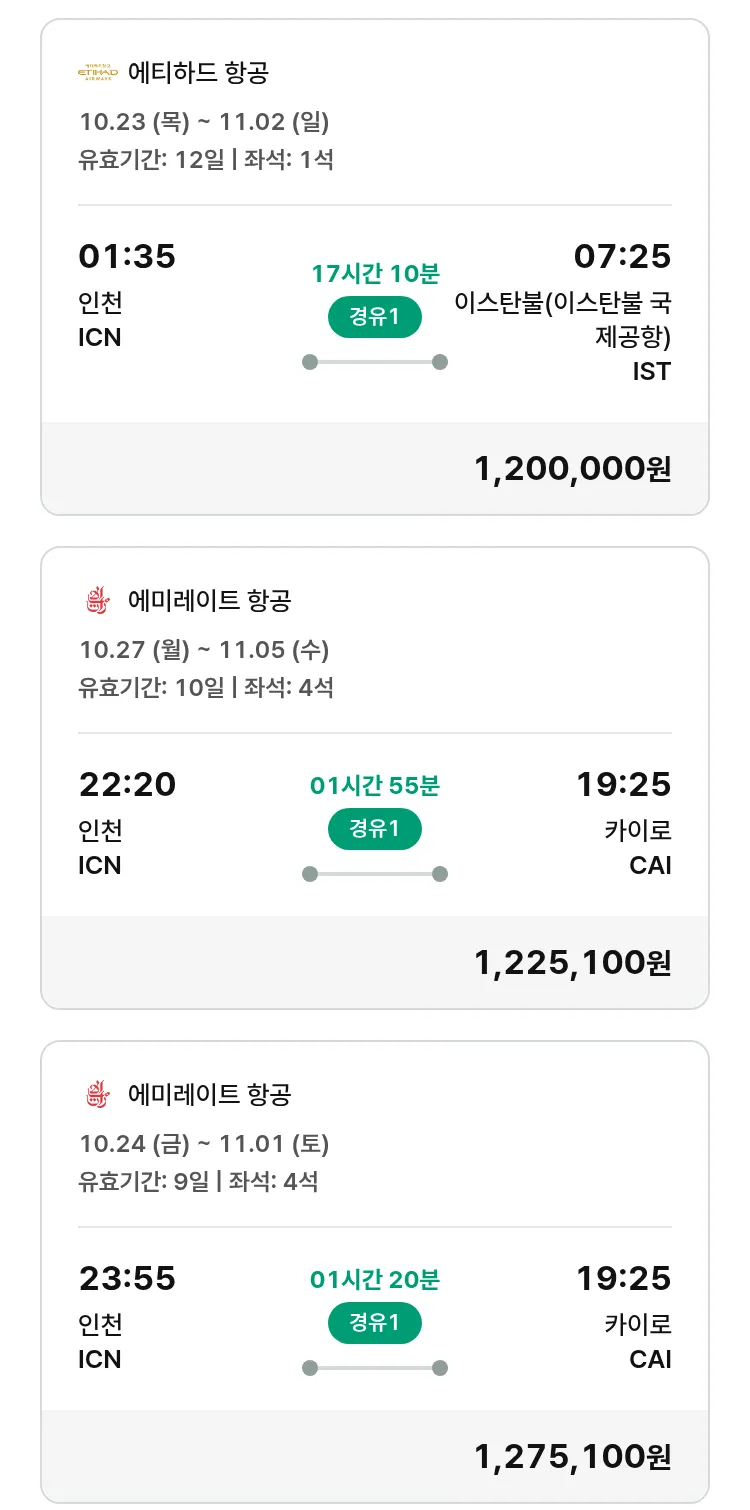The width and height of the screenshot is (750, 1510).
Task: Click the 22:20 departure time
Action: (x=127, y=785)
